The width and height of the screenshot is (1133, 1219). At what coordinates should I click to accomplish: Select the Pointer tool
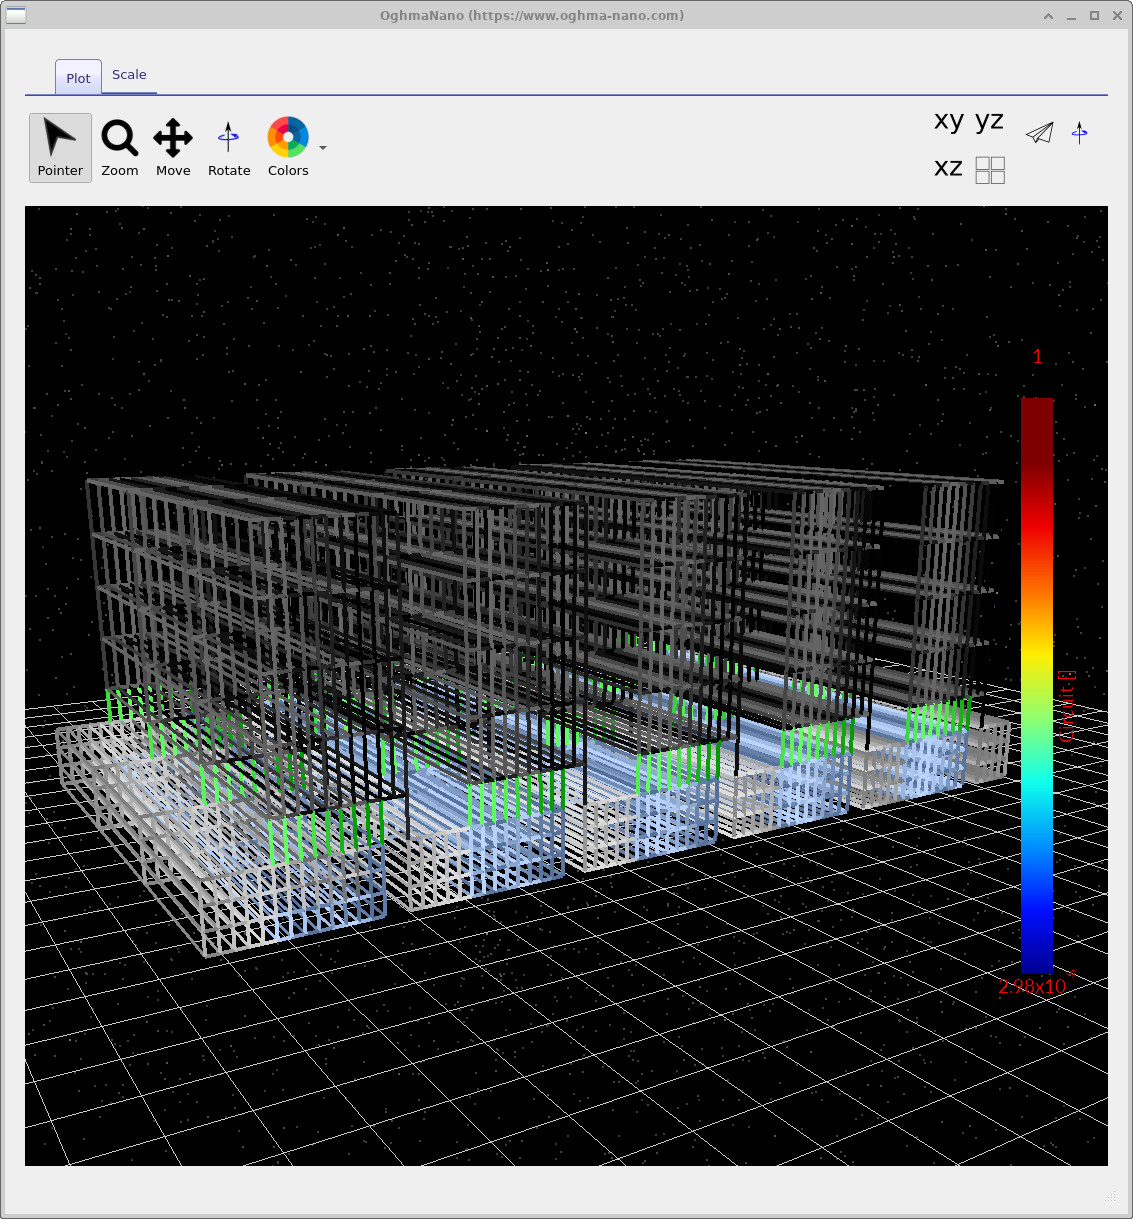click(59, 147)
